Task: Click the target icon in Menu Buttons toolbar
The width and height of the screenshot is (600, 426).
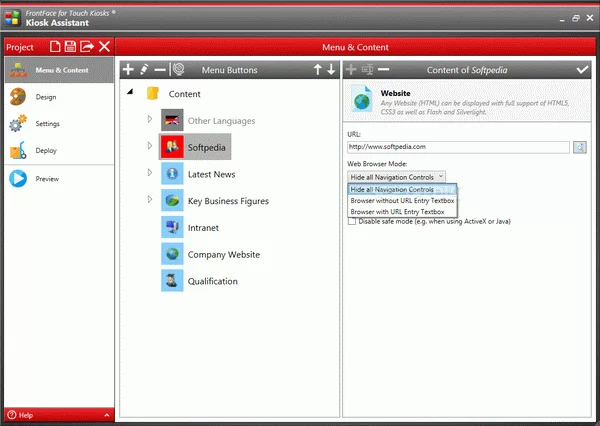Action: [x=179, y=69]
